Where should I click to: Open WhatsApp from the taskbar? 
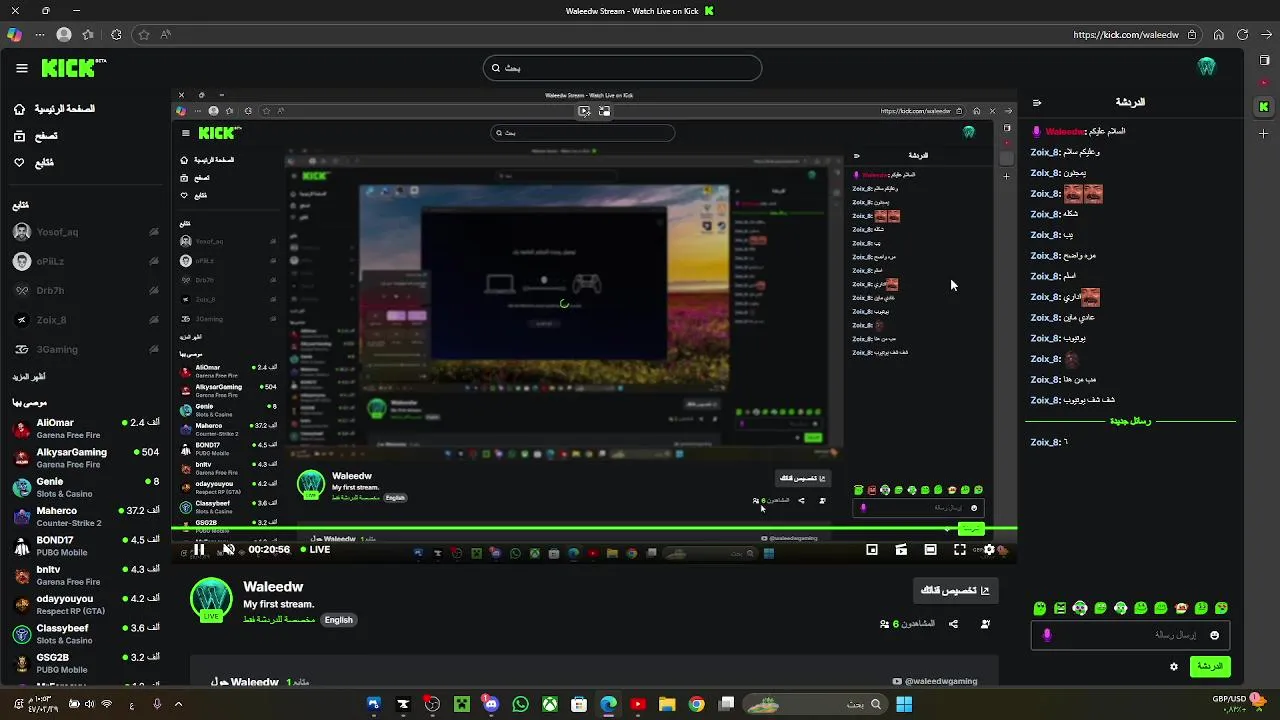pyautogui.click(x=520, y=704)
